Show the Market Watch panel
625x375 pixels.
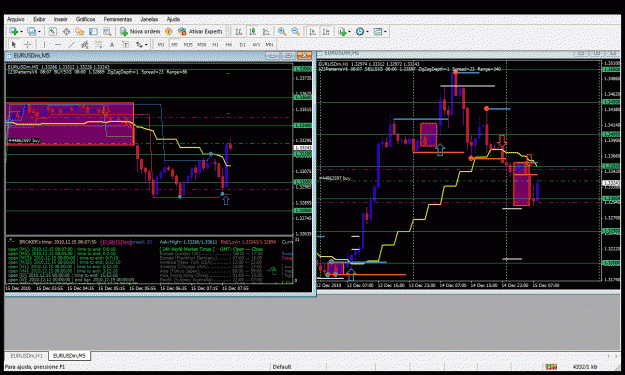(x=53, y=31)
